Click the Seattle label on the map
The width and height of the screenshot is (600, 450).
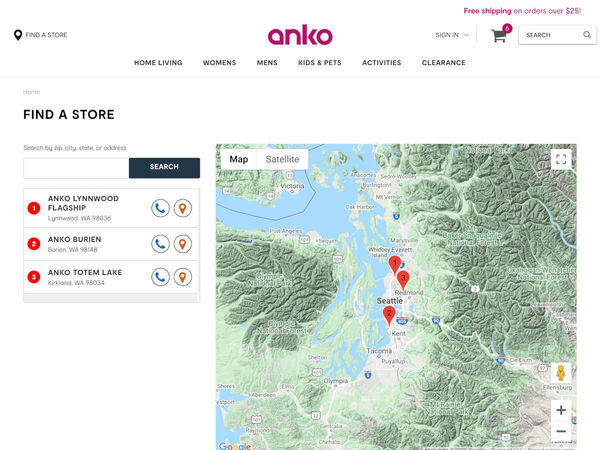click(x=390, y=301)
